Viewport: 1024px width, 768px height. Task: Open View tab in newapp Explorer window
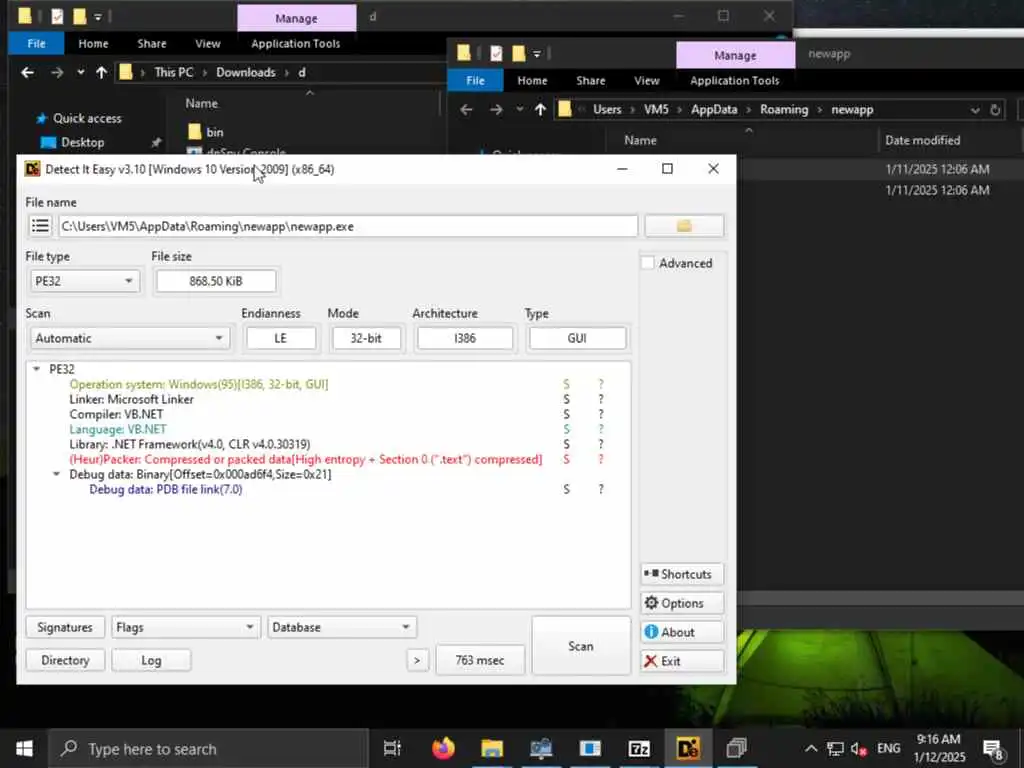tap(647, 80)
